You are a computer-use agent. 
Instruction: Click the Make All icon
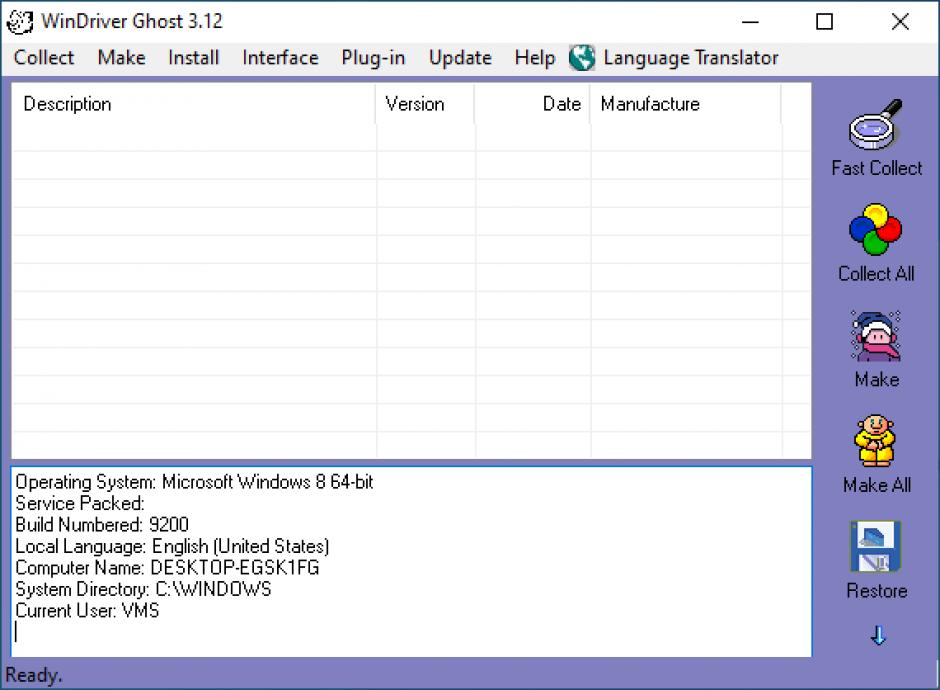tap(876, 442)
